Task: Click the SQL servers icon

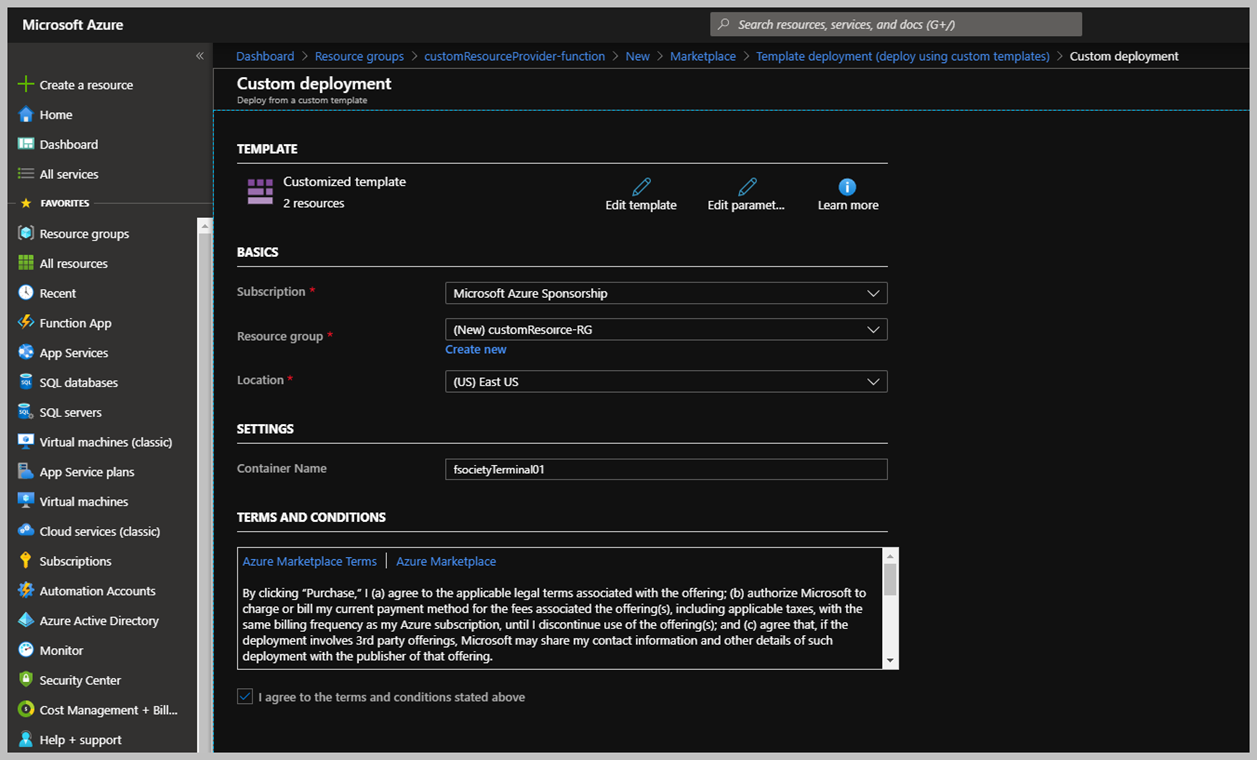Action: click(26, 412)
